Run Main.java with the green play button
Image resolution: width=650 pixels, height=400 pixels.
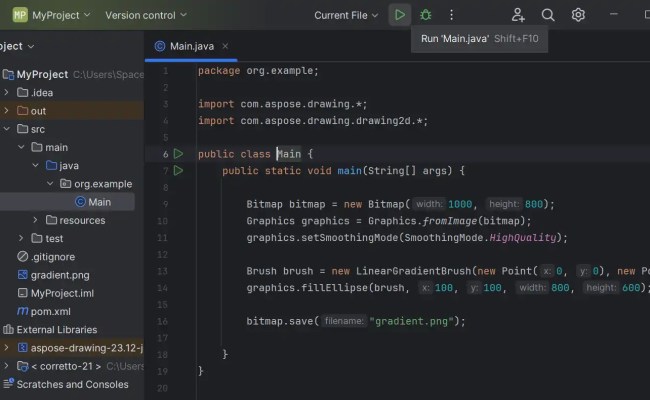[400, 15]
